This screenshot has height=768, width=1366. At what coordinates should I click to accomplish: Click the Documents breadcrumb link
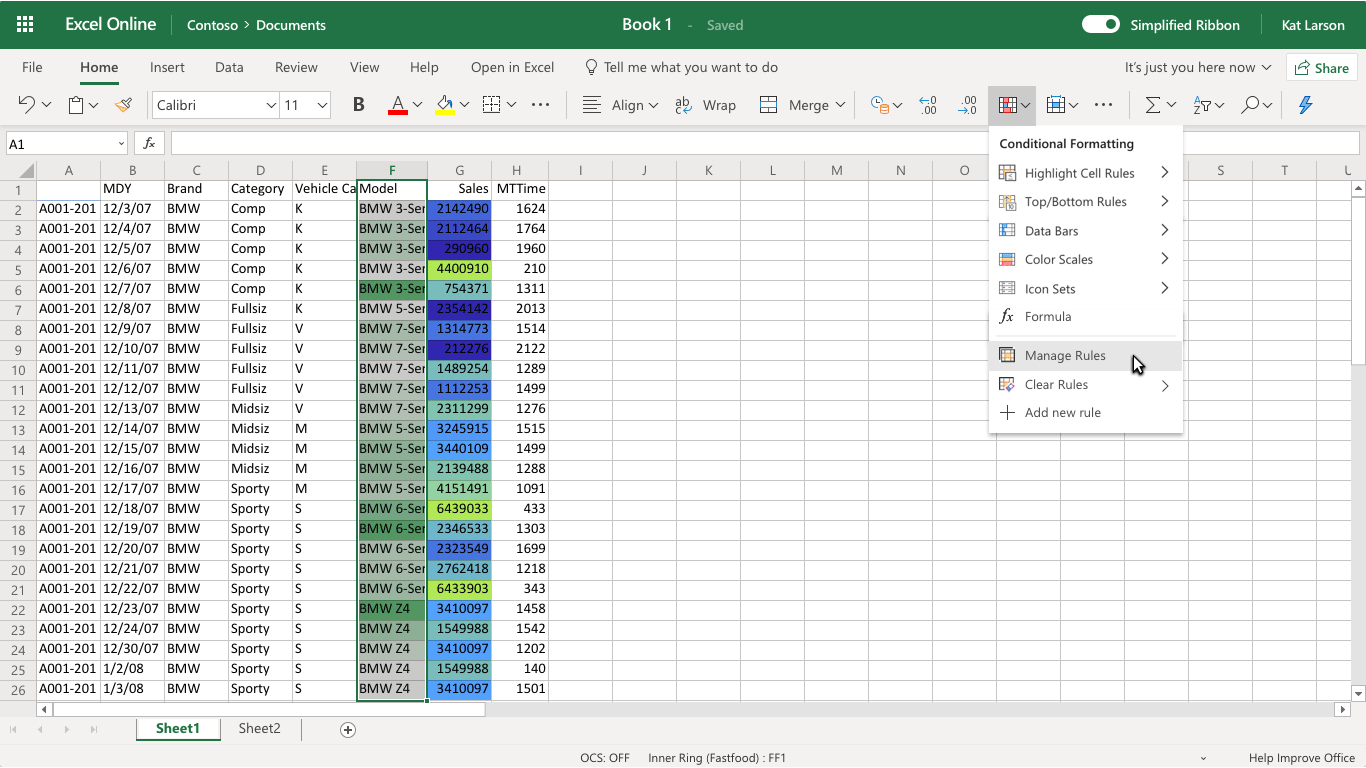click(x=291, y=25)
